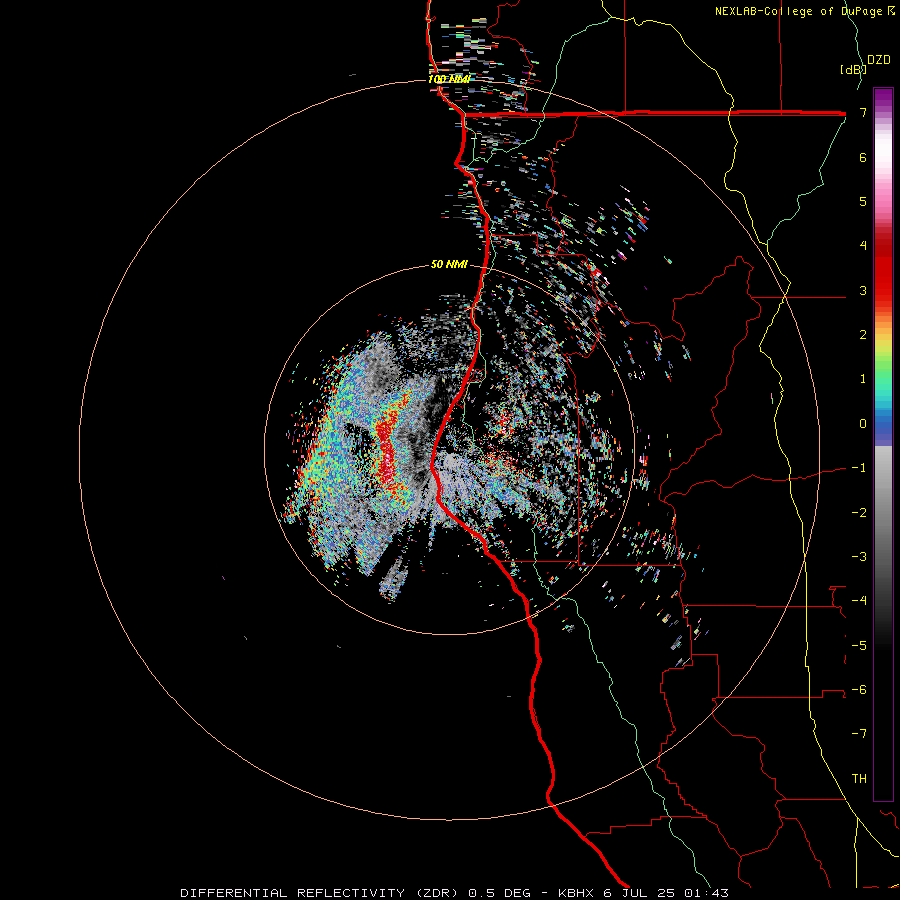Click the positive 5 scale tick label

863,201
